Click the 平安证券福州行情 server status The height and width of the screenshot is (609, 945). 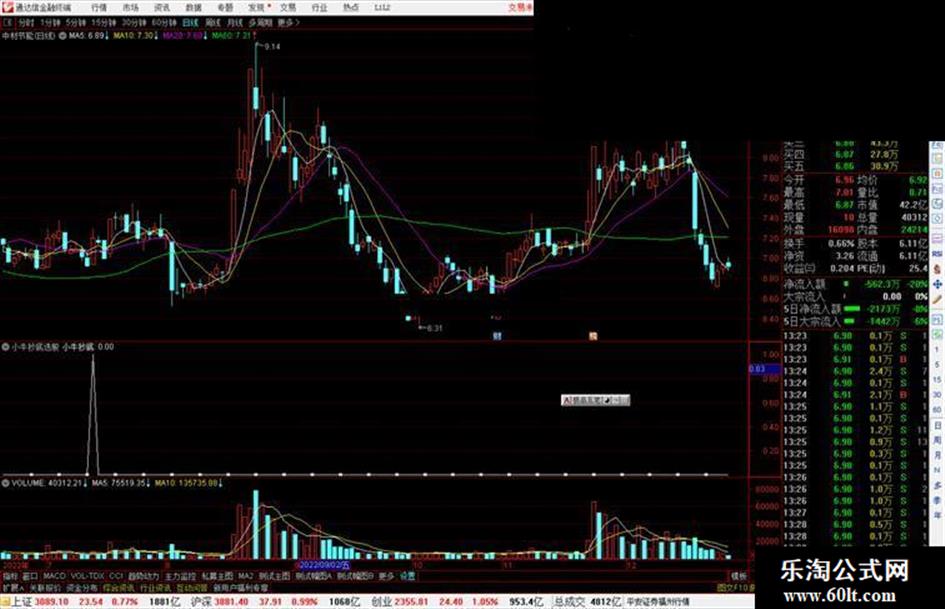658,602
